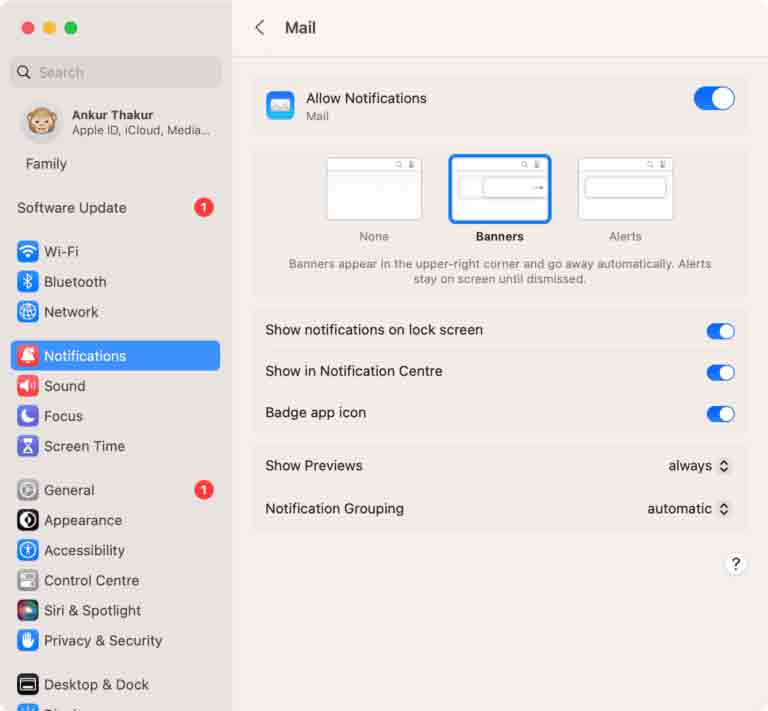Disable Show notifications on lock screen
The height and width of the screenshot is (711, 768).
tap(720, 331)
